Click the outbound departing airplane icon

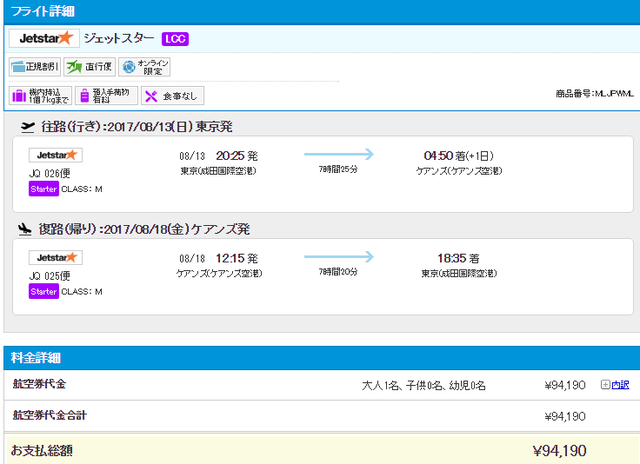point(28,127)
